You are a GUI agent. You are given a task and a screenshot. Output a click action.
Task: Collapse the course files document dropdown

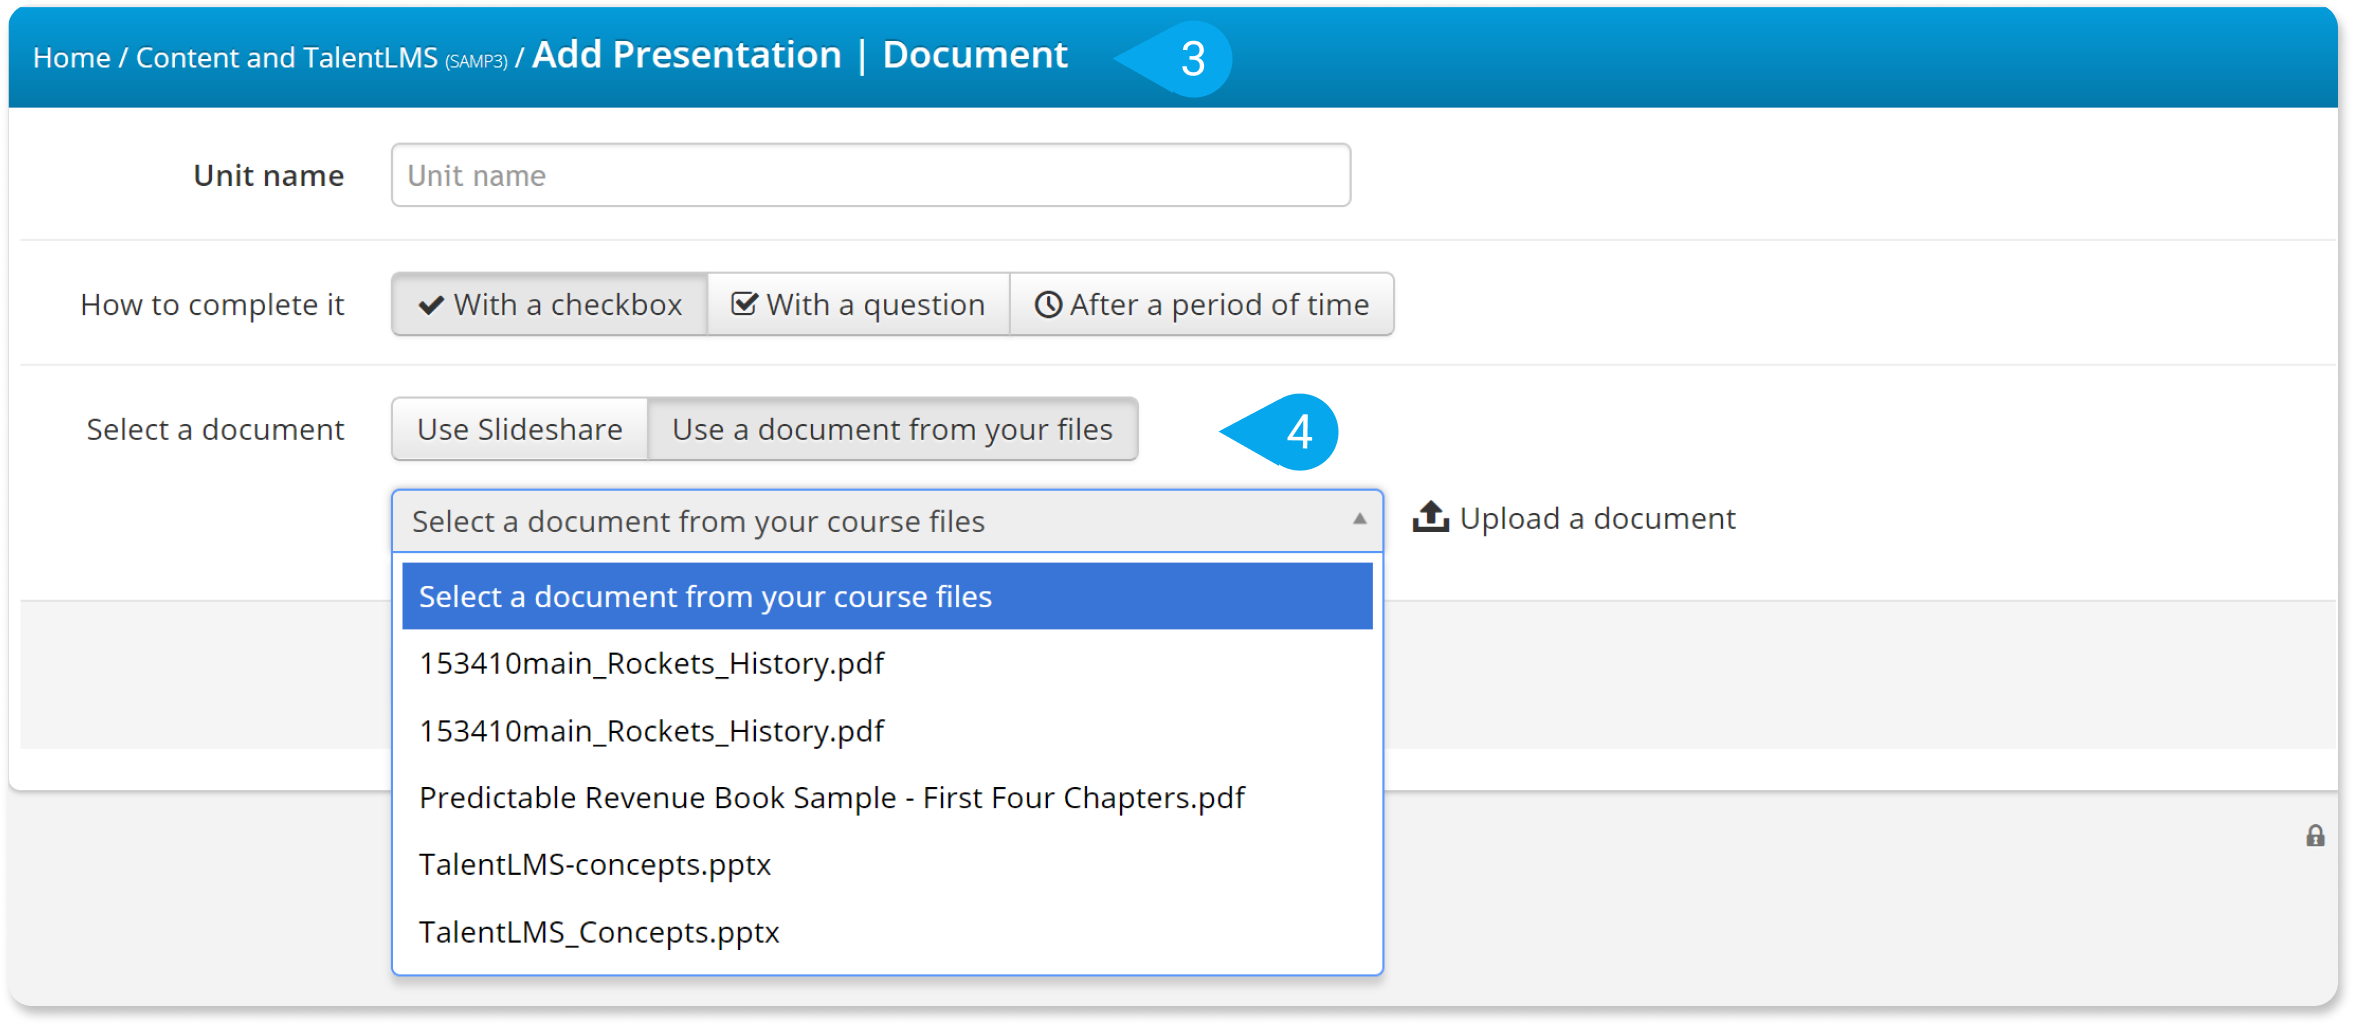887,521
